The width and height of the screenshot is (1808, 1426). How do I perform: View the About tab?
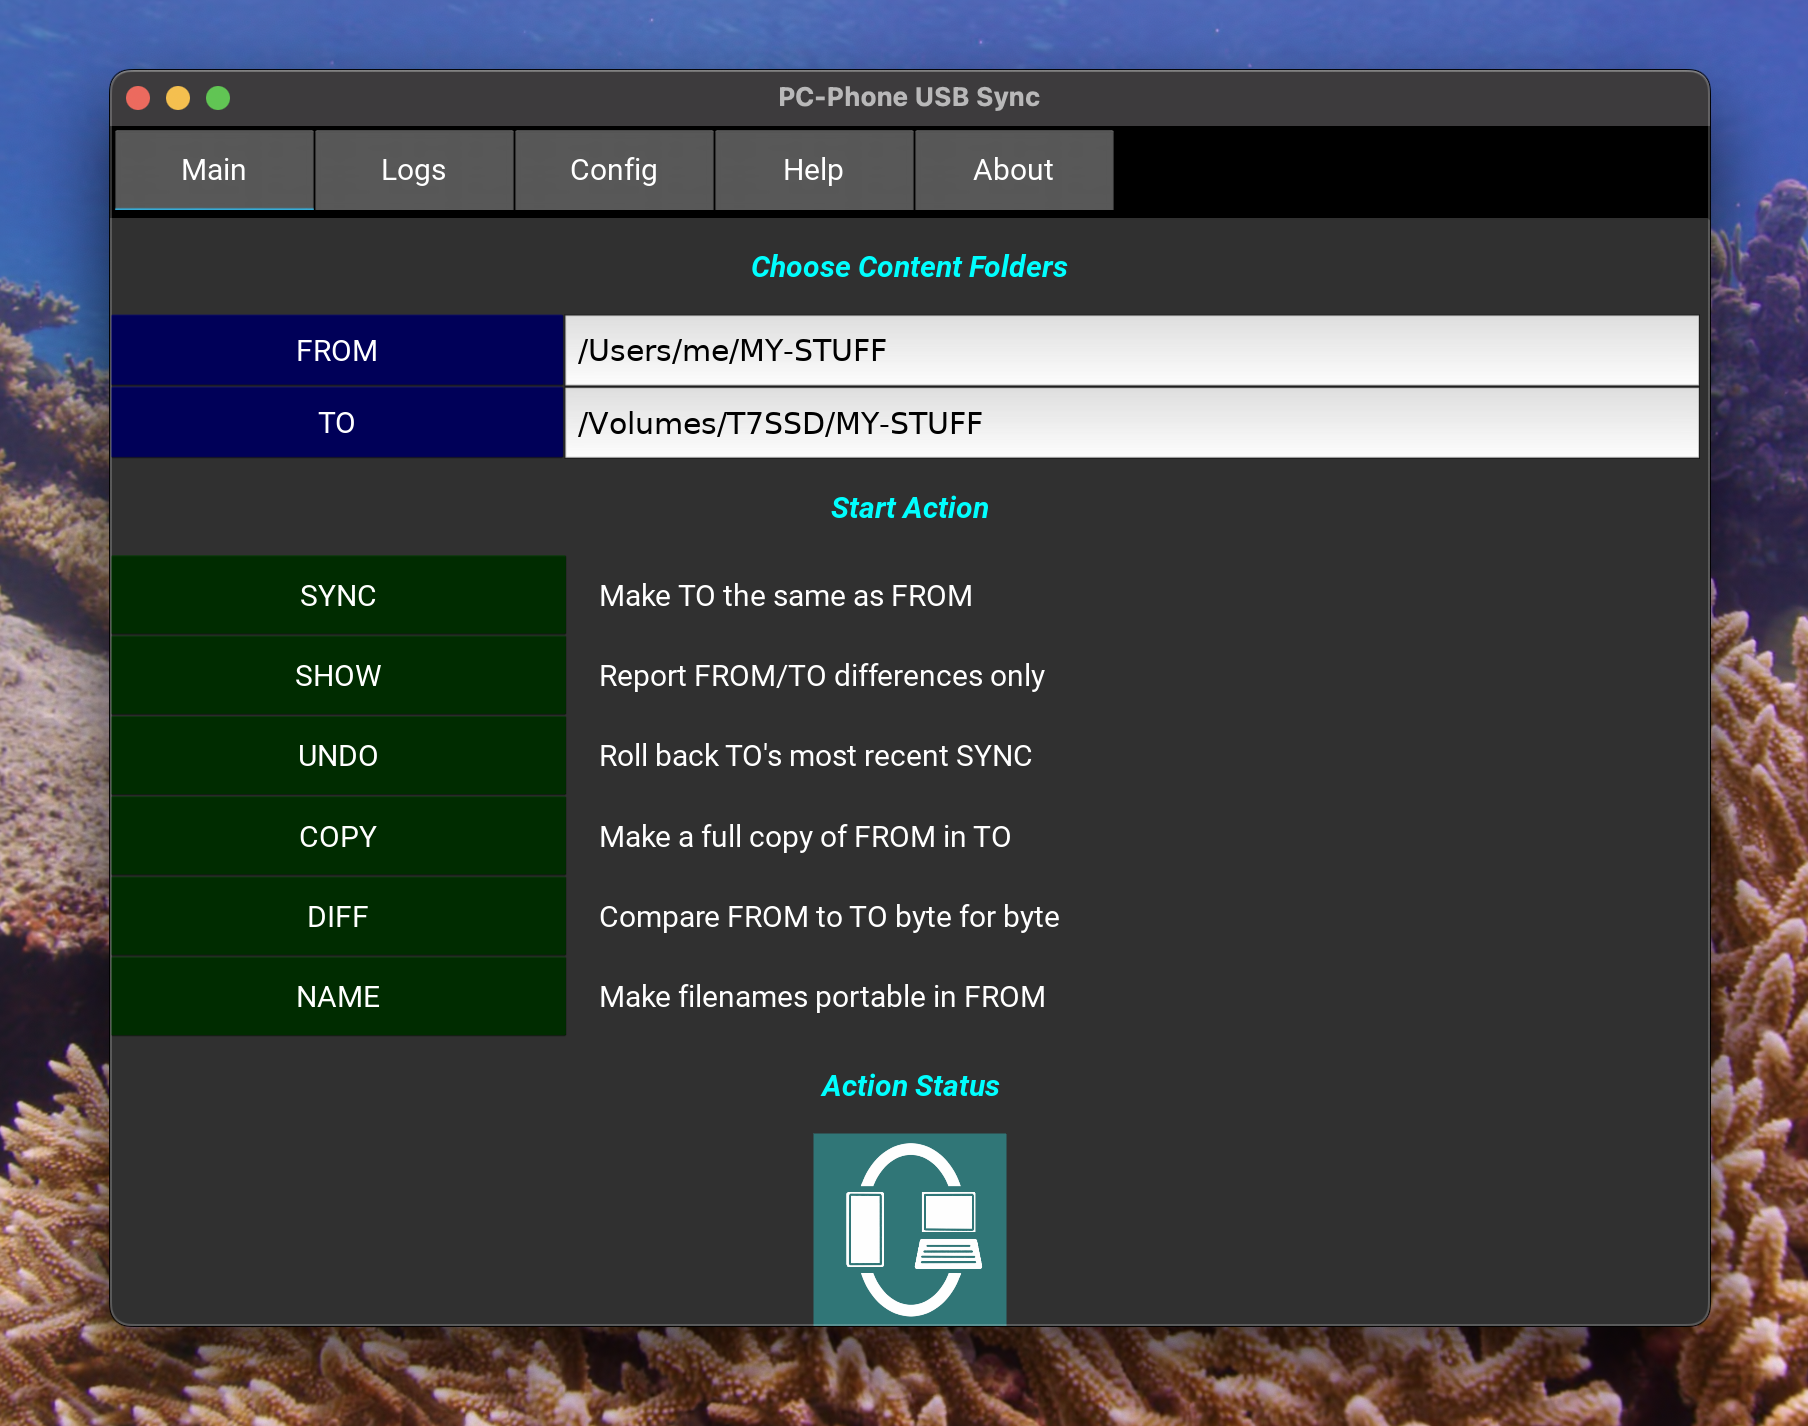(x=1013, y=170)
